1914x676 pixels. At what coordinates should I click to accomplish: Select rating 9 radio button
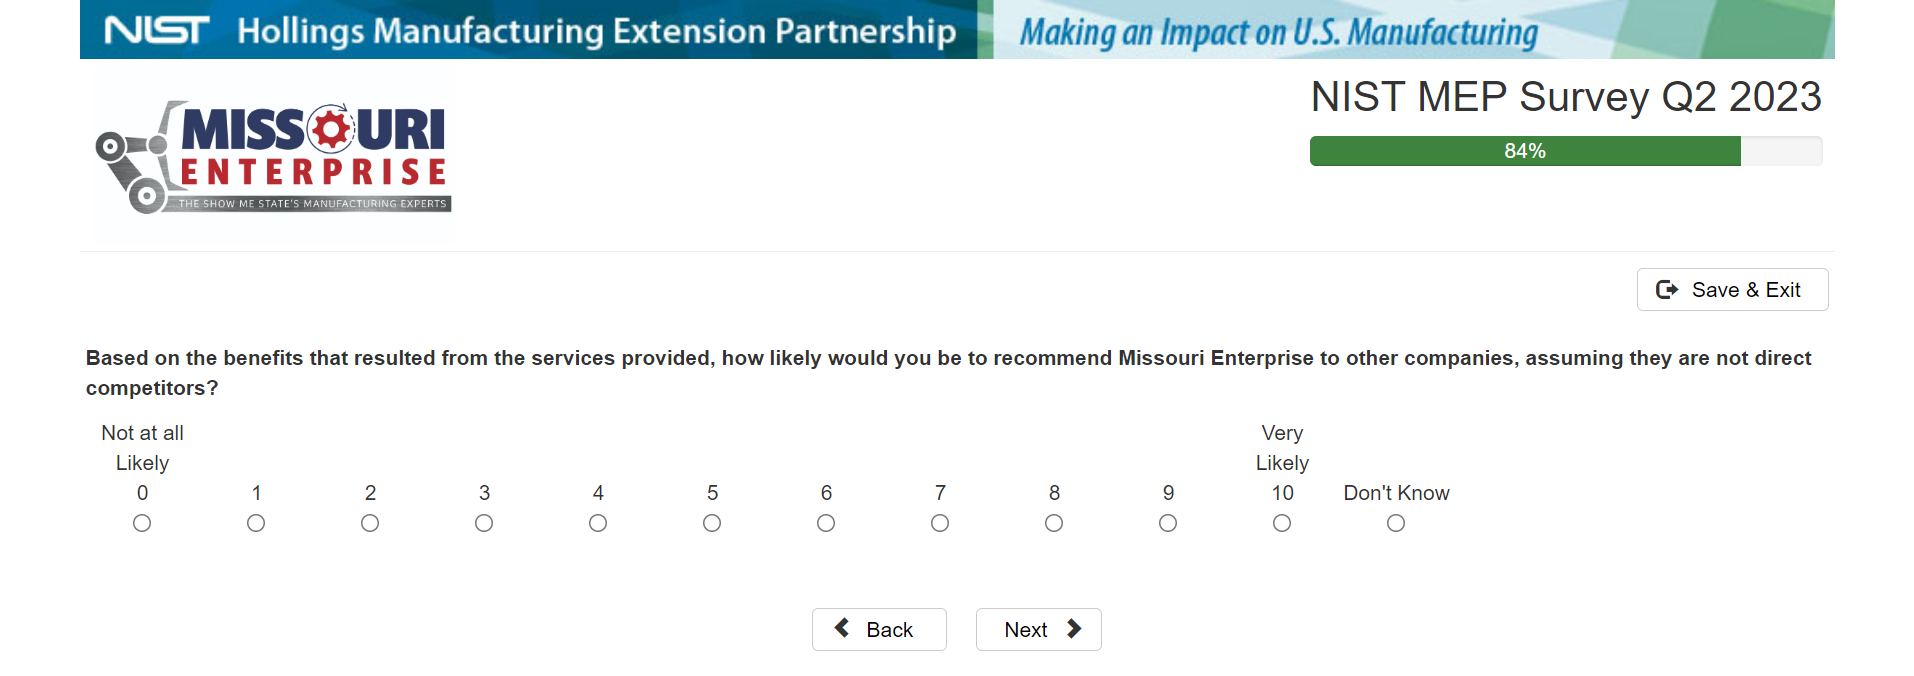[x=1168, y=523]
